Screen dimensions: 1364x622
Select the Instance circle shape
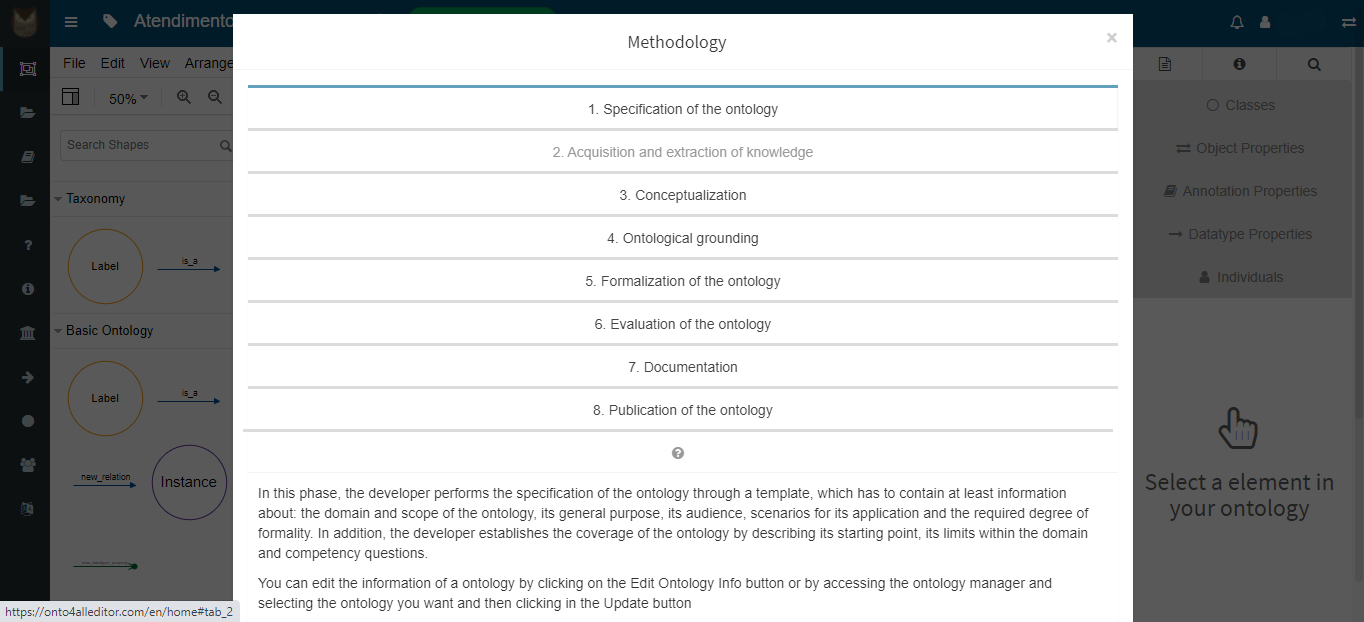click(189, 482)
